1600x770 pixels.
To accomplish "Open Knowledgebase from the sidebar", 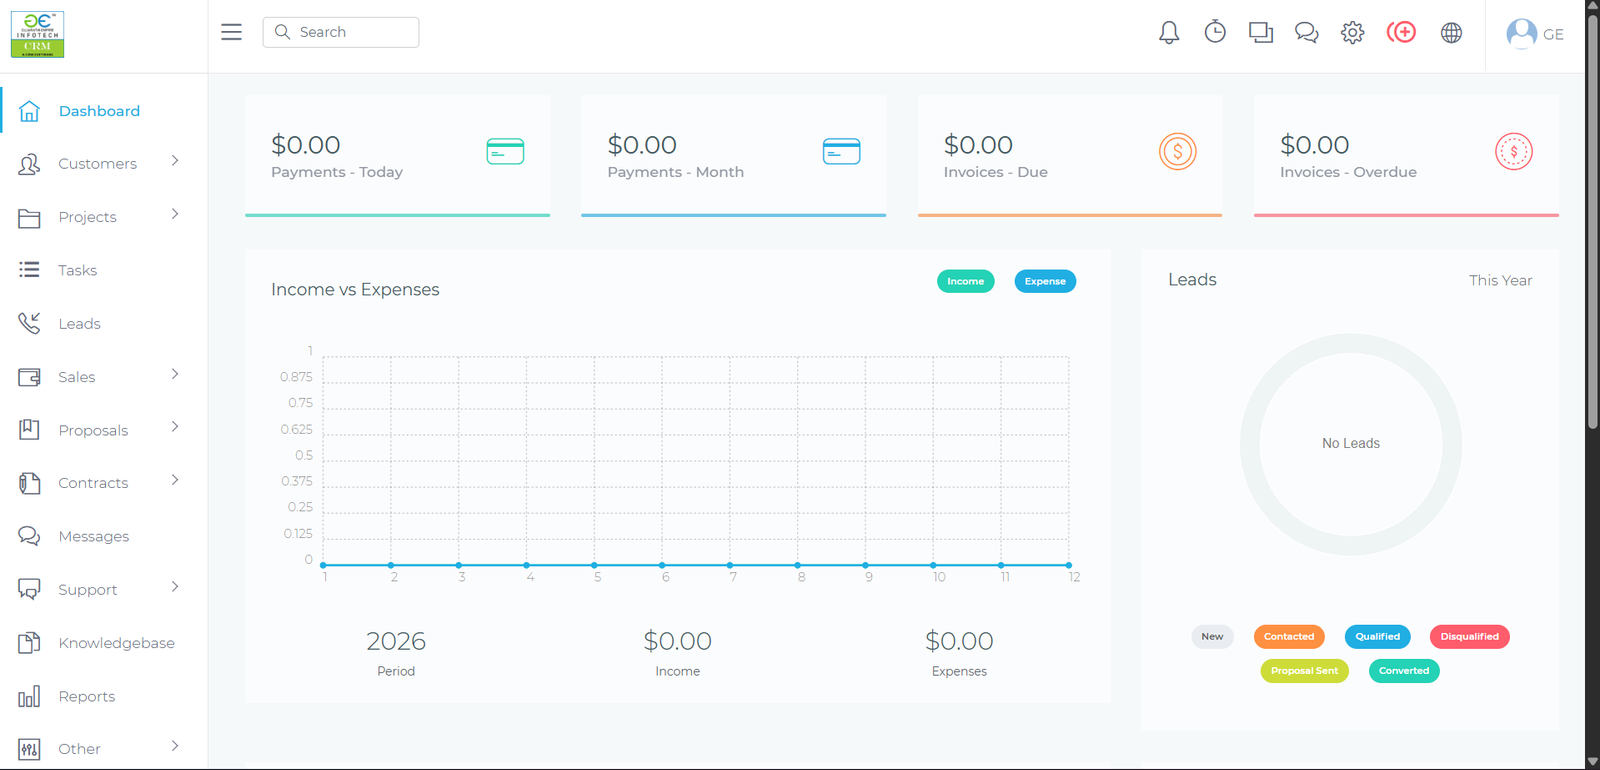I will [116, 643].
